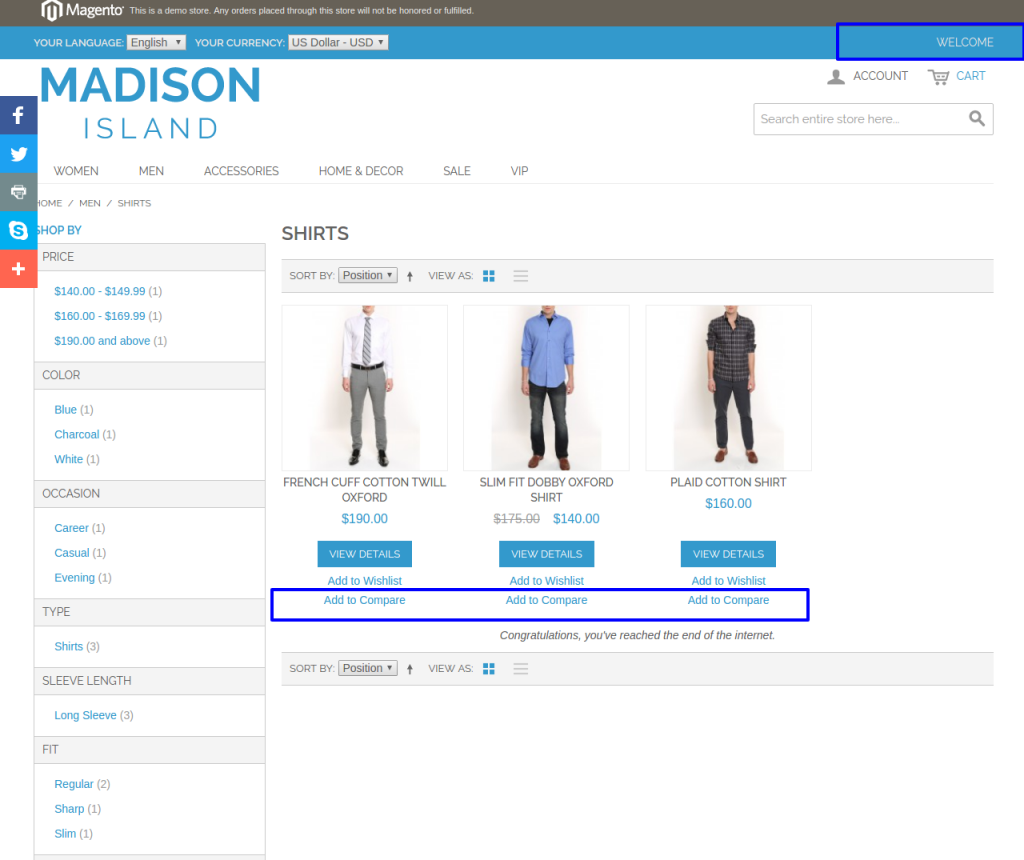Add Slim Fit Dobby Oxford to compare
1024x860 pixels.
(x=547, y=600)
